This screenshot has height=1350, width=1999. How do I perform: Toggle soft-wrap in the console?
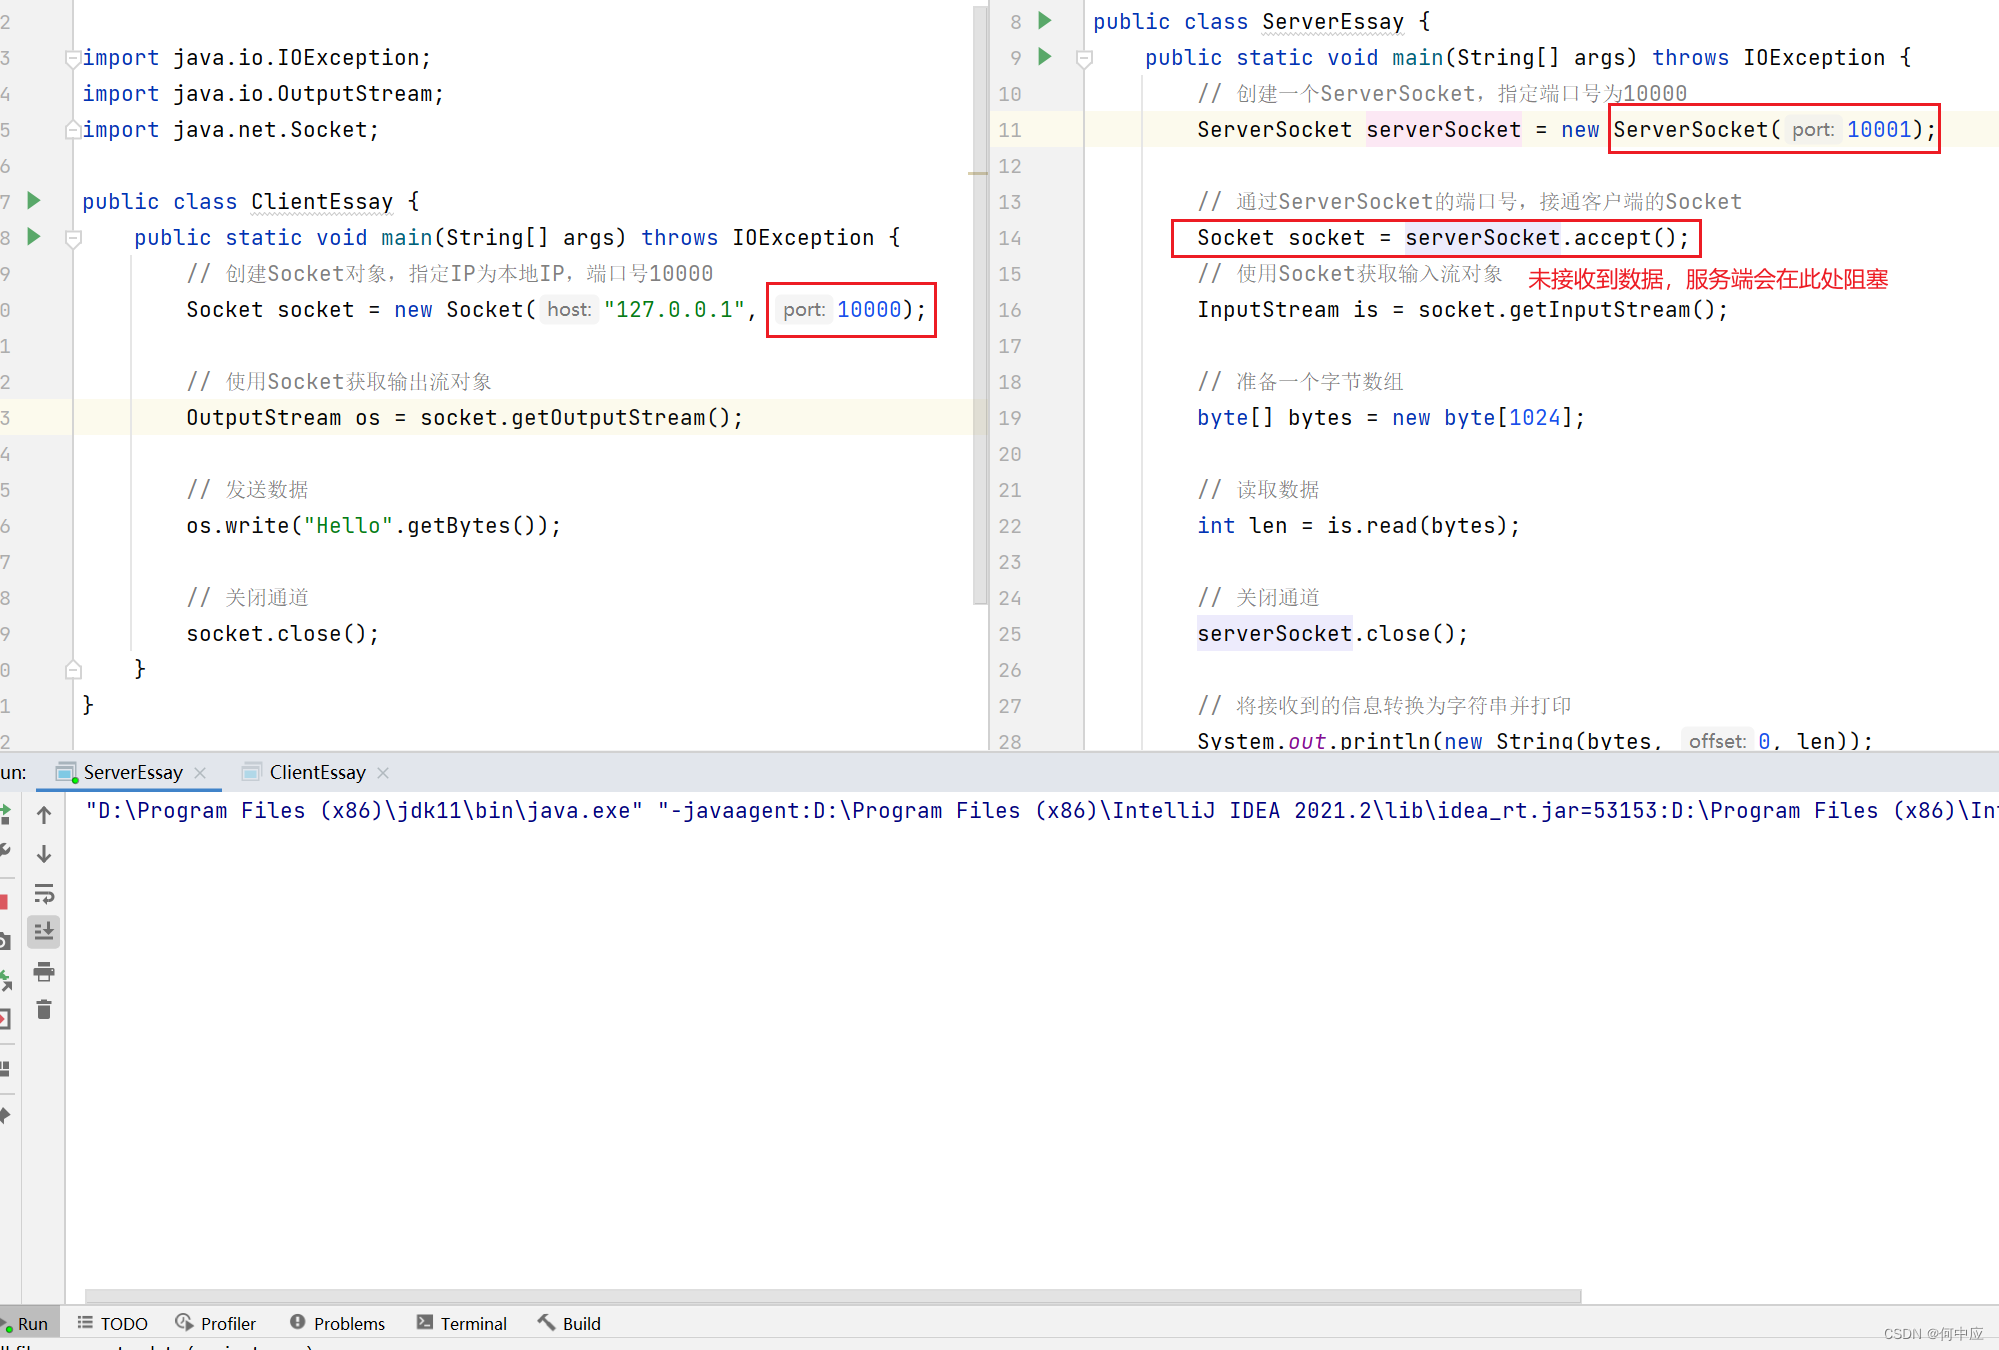tap(44, 893)
